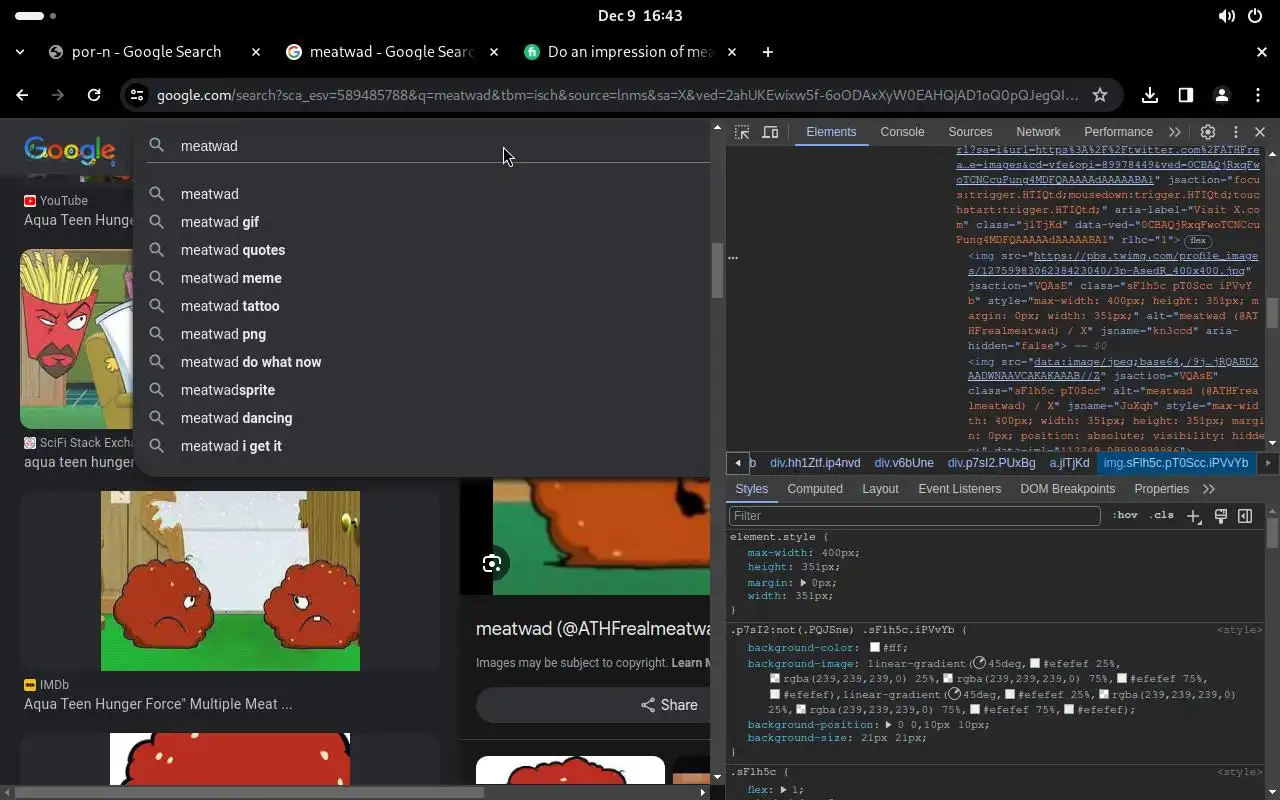Click the browser Back arrow

click(x=22, y=95)
